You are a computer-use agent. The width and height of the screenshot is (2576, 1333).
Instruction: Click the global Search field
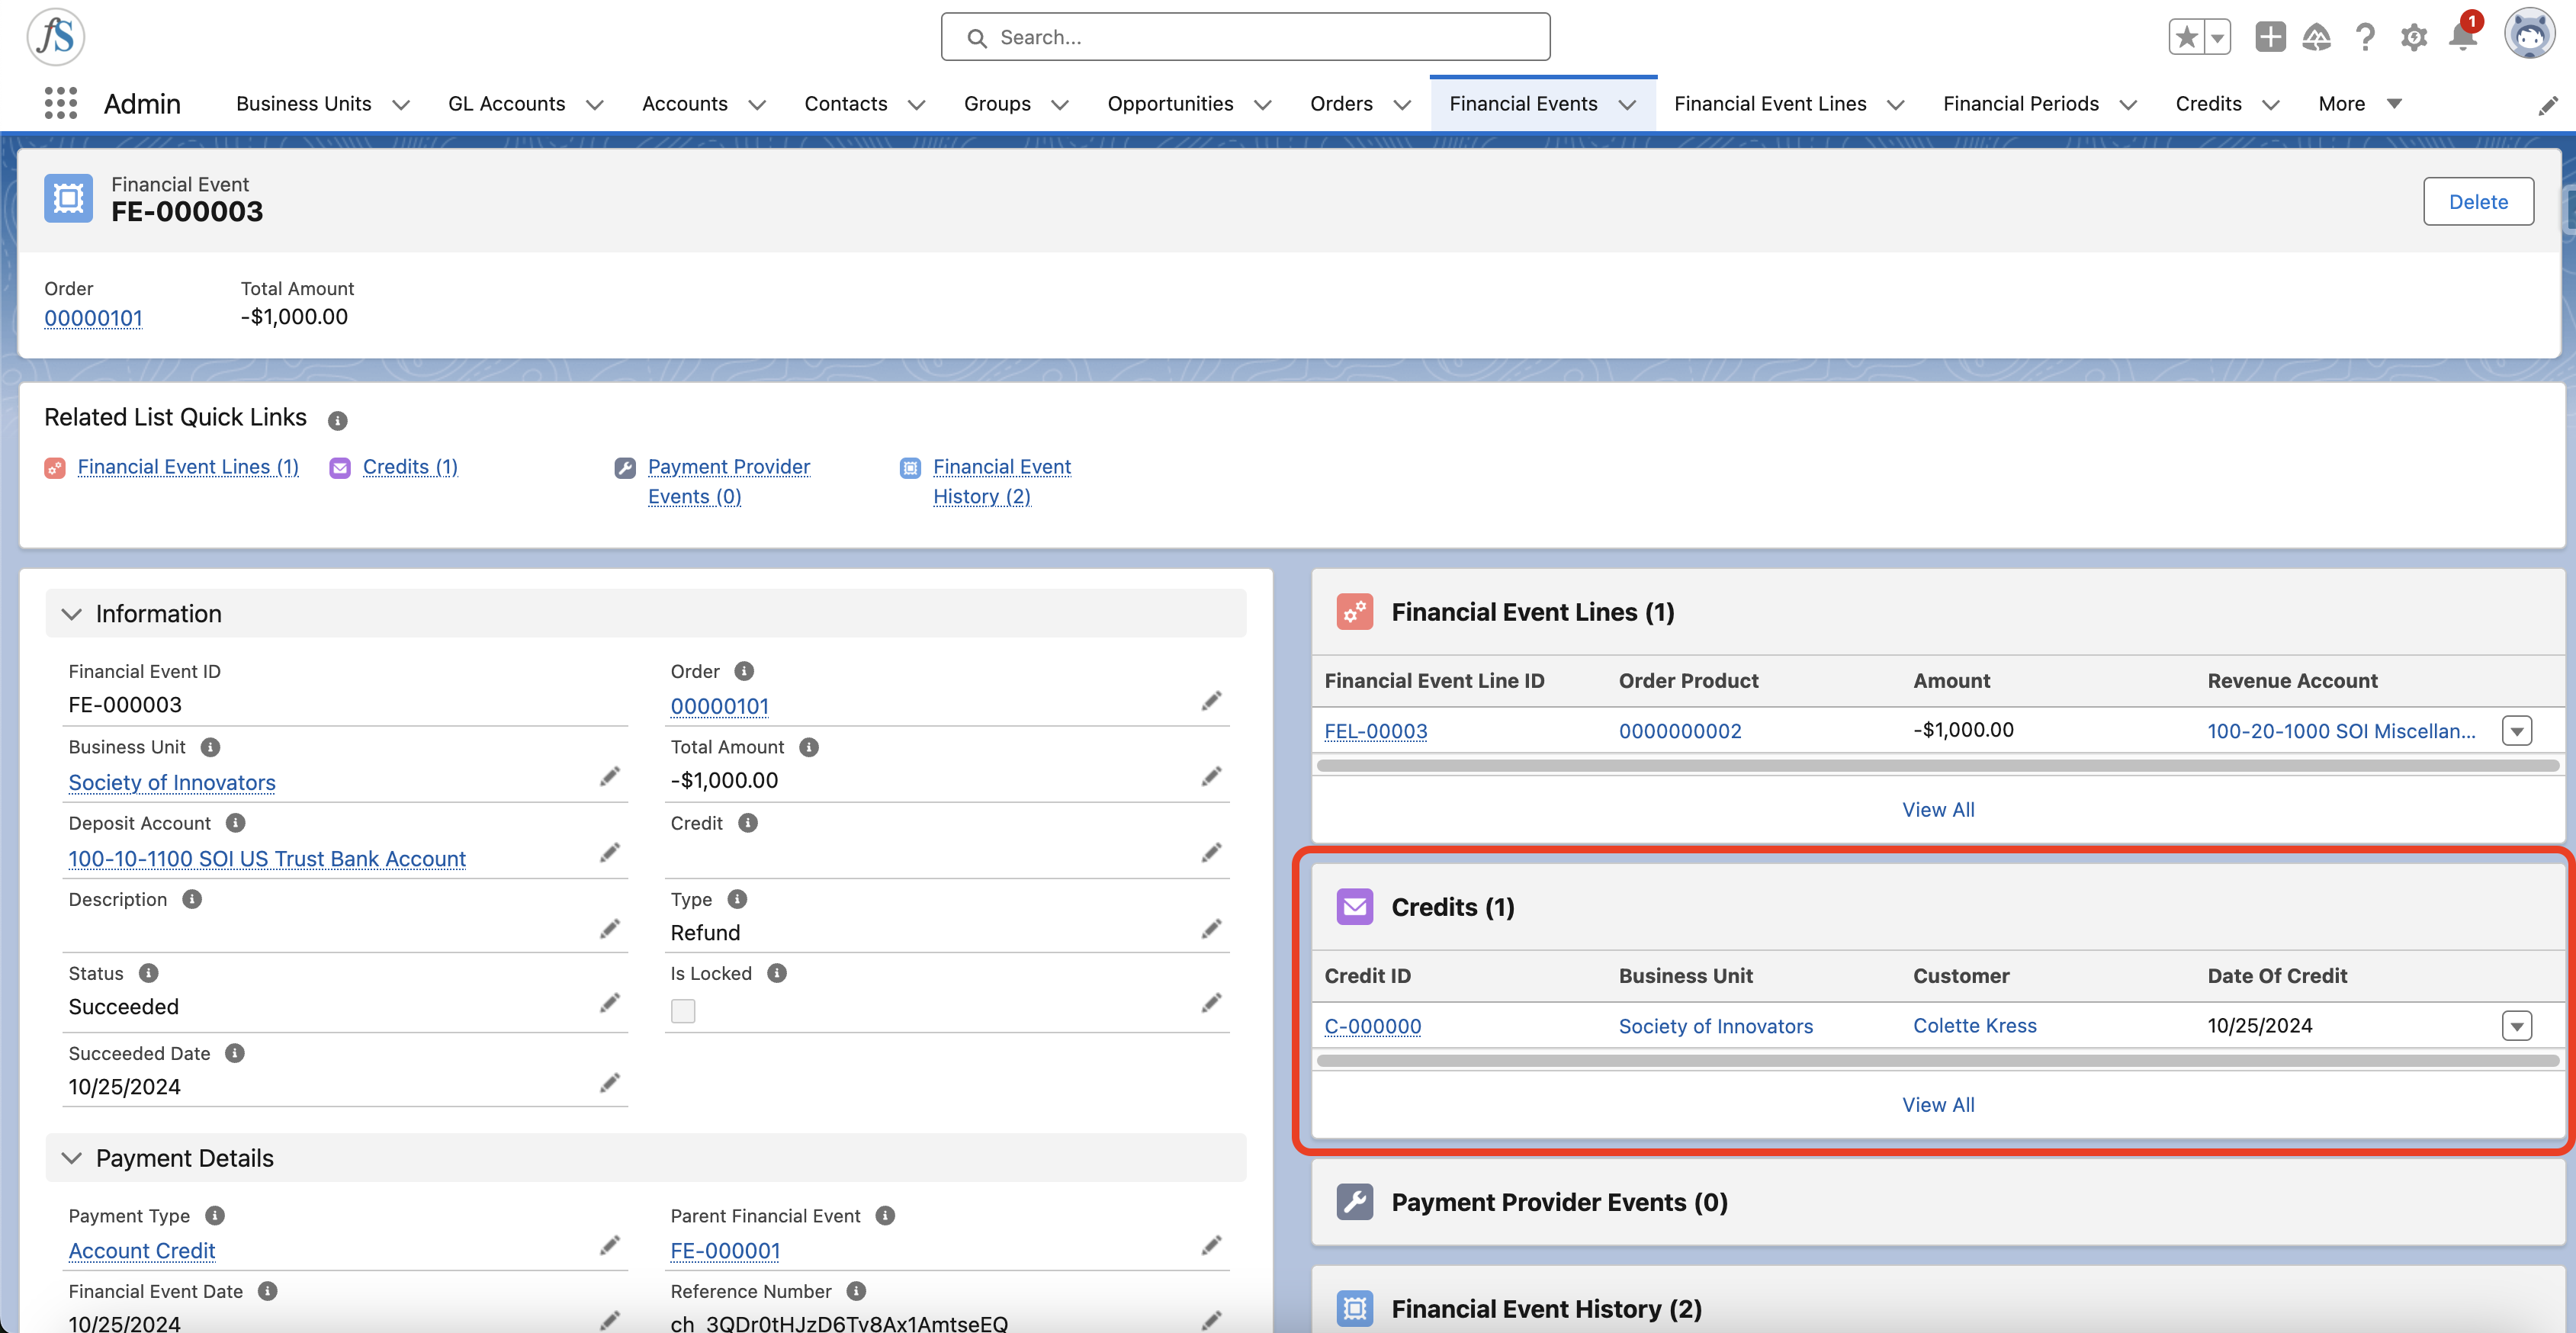tap(1245, 37)
